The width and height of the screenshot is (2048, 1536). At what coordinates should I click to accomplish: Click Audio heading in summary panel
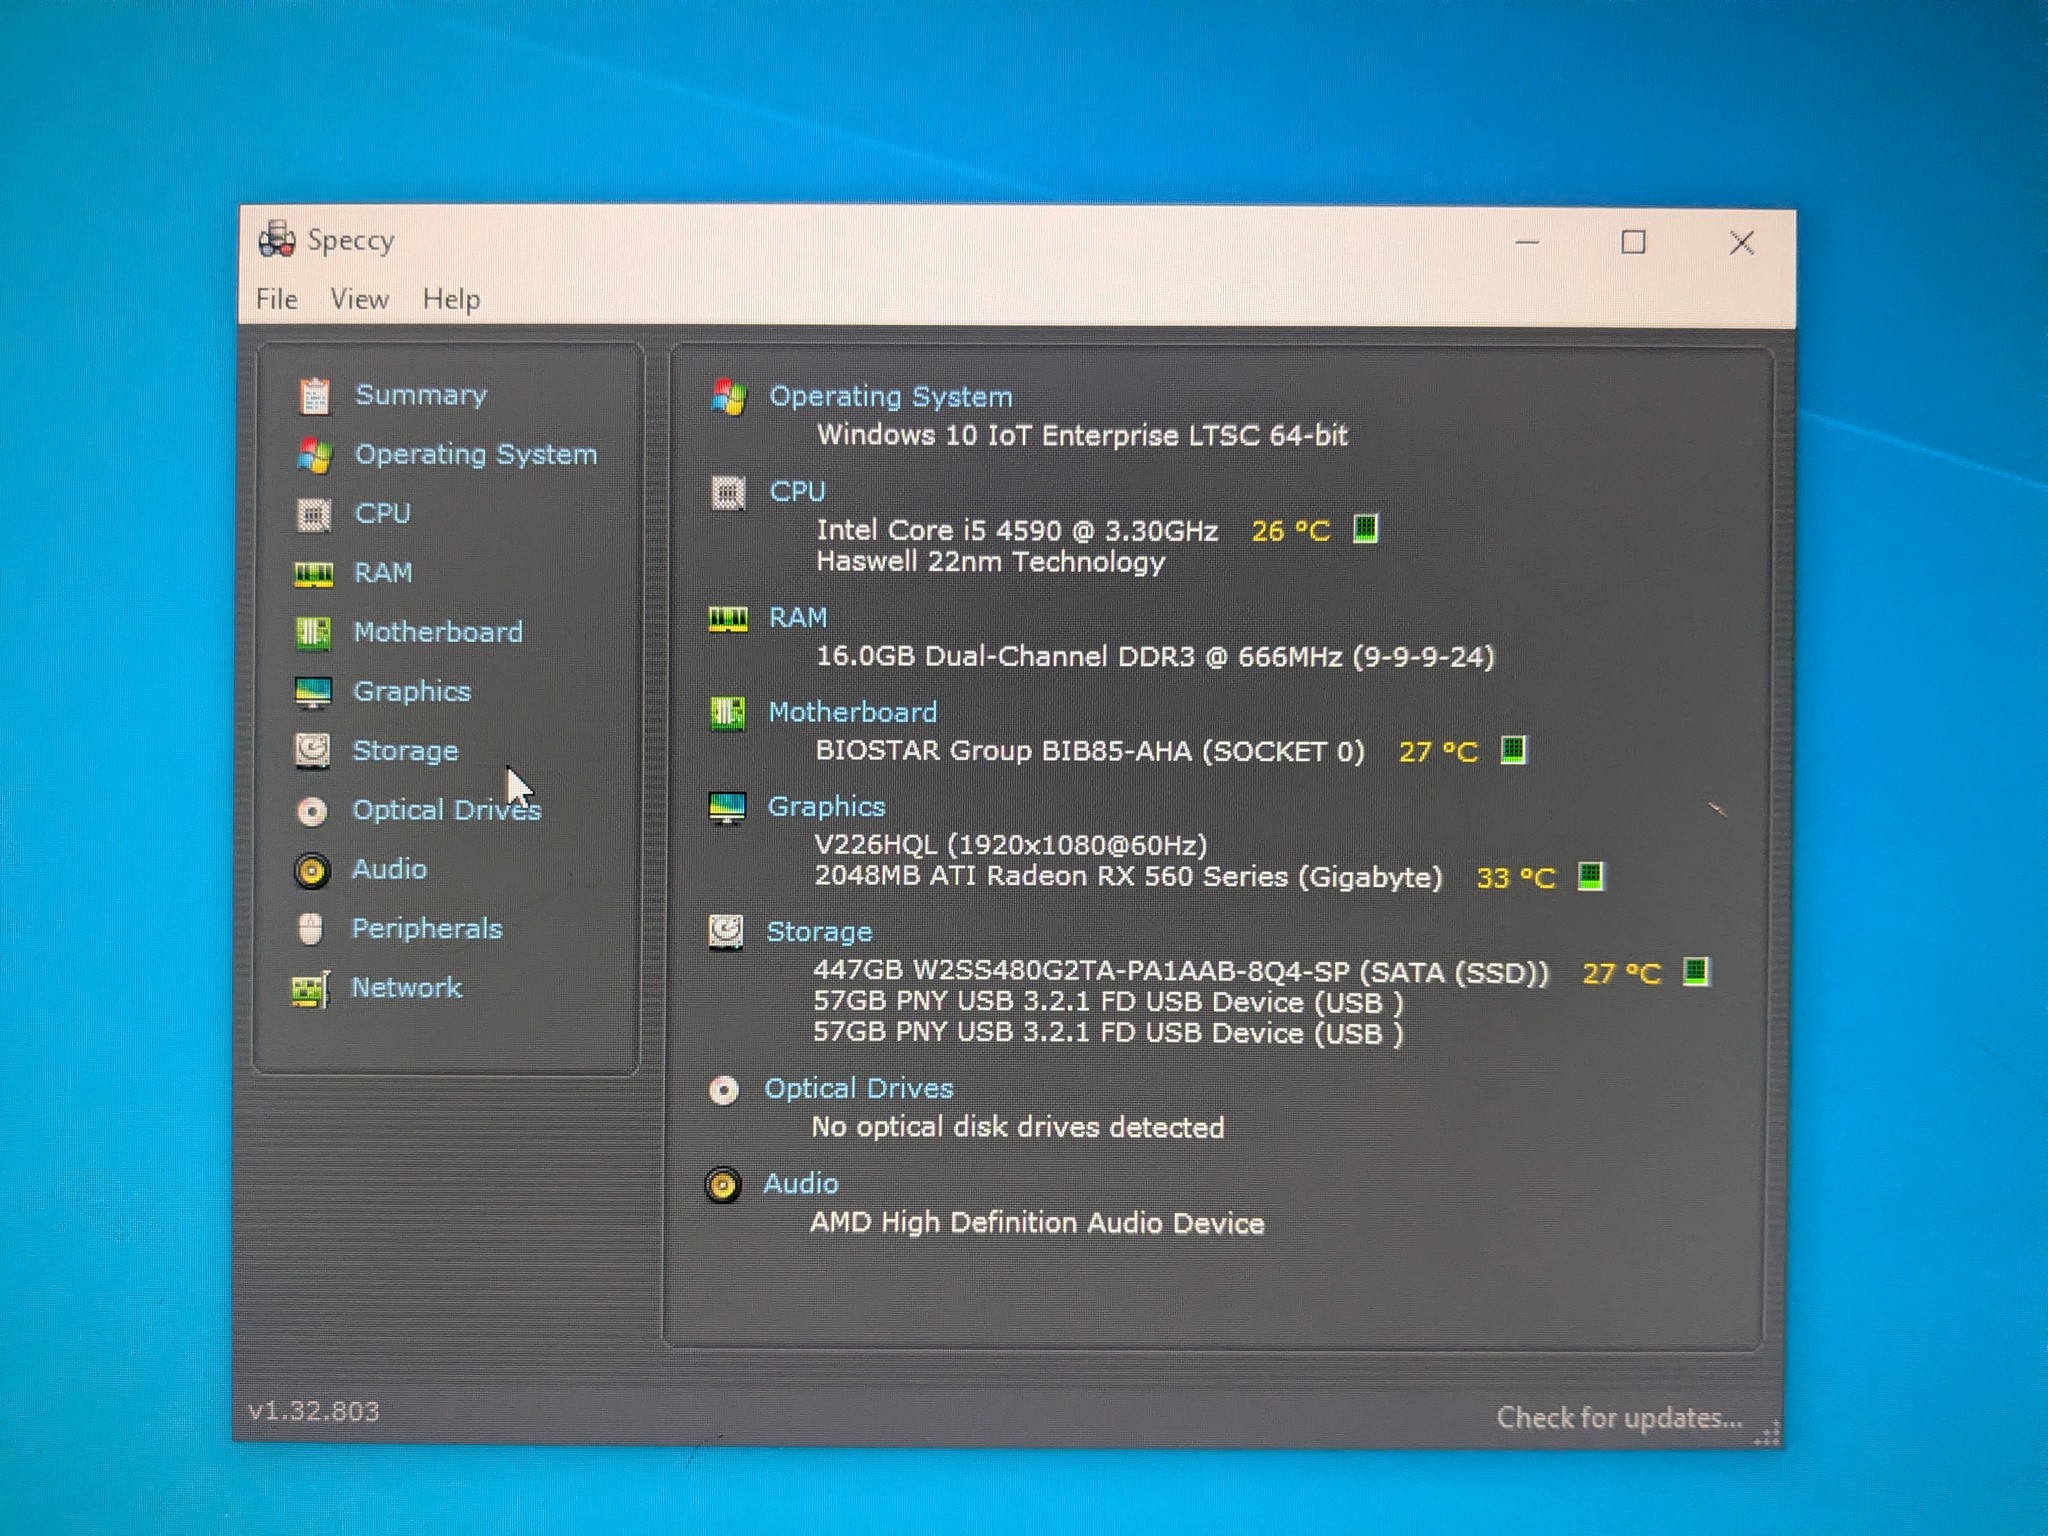pyautogui.click(x=801, y=1183)
